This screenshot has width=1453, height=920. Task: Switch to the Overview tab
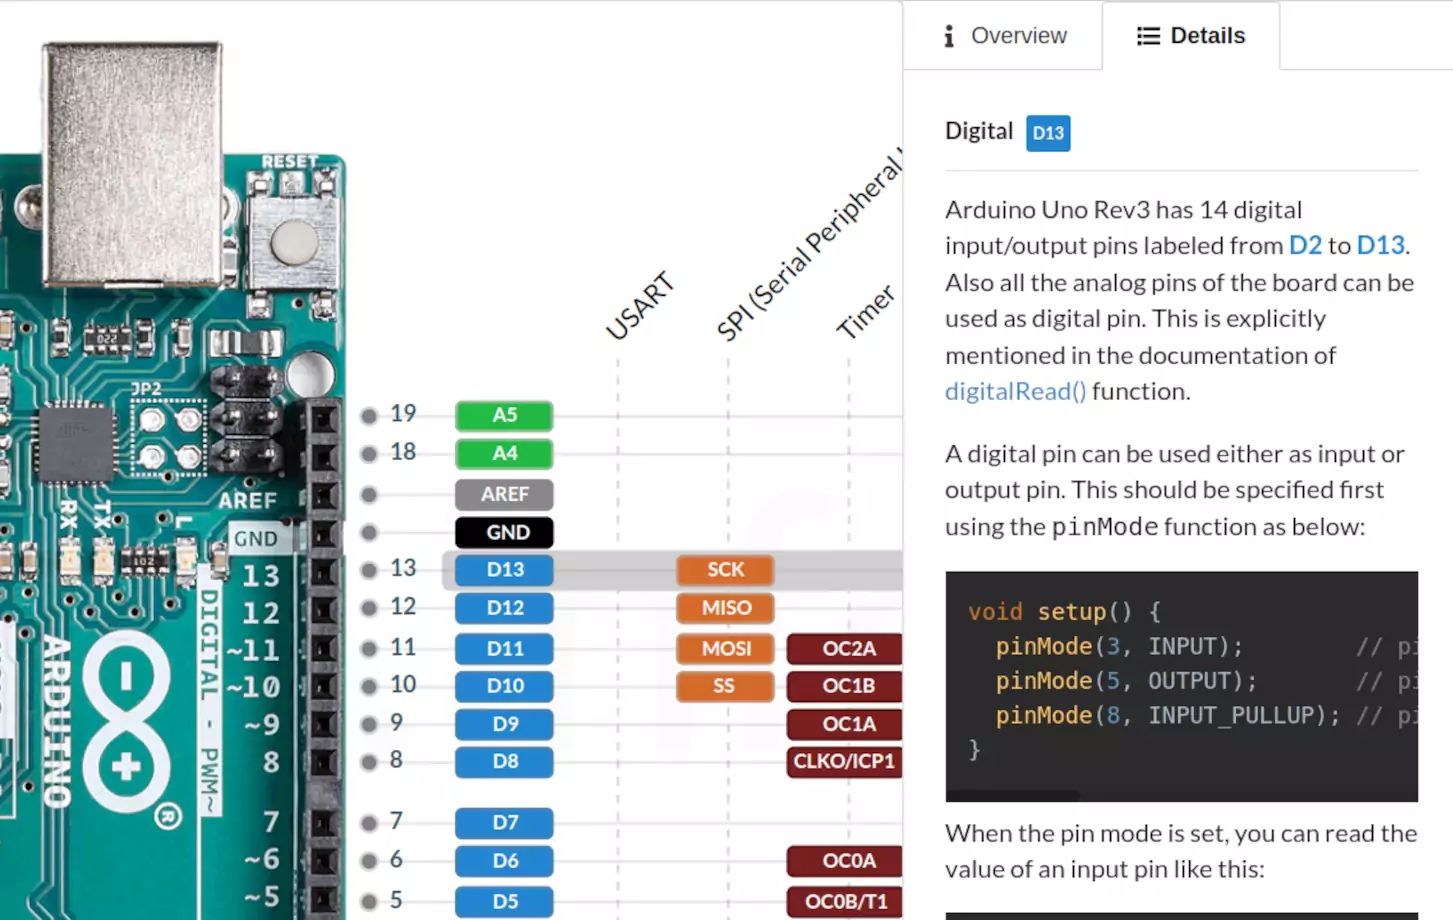1018,35
